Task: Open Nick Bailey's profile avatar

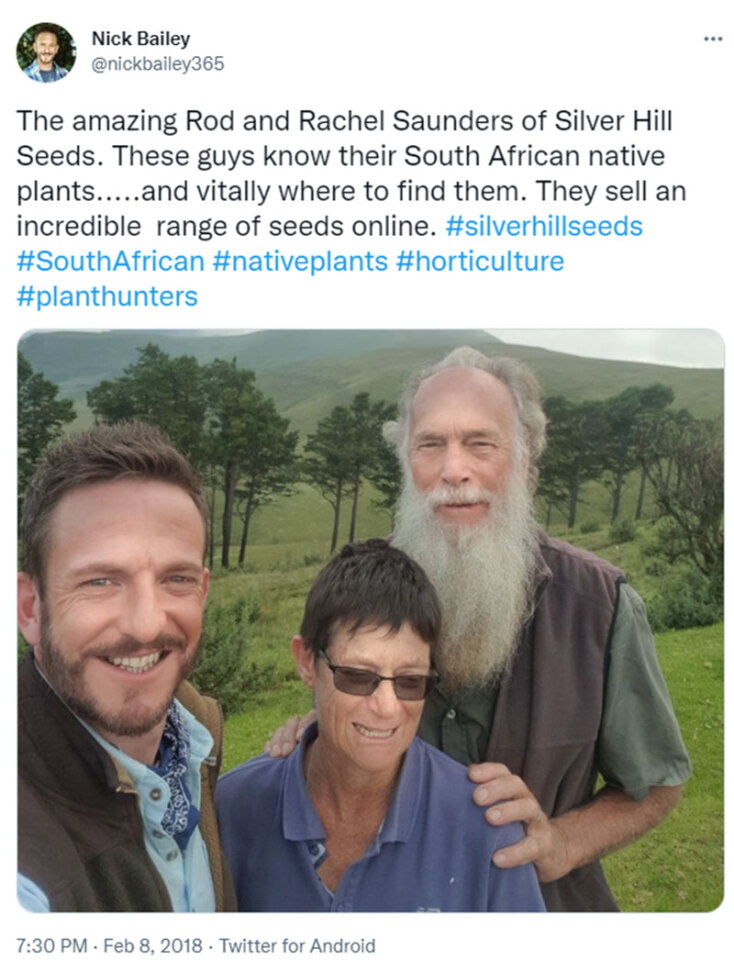Action: [x=46, y=52]
